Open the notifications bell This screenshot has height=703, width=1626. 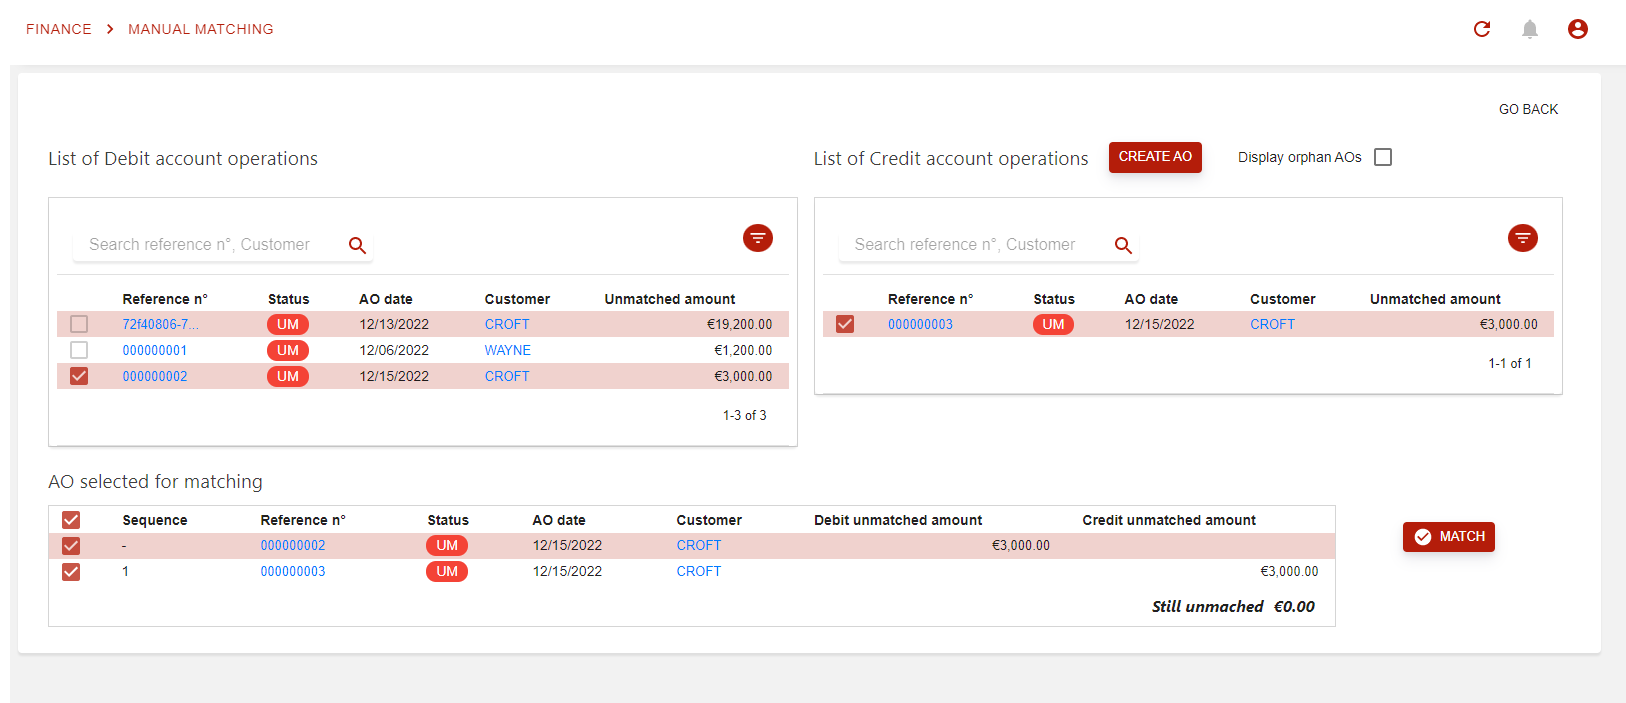(x=1530, y=29)
